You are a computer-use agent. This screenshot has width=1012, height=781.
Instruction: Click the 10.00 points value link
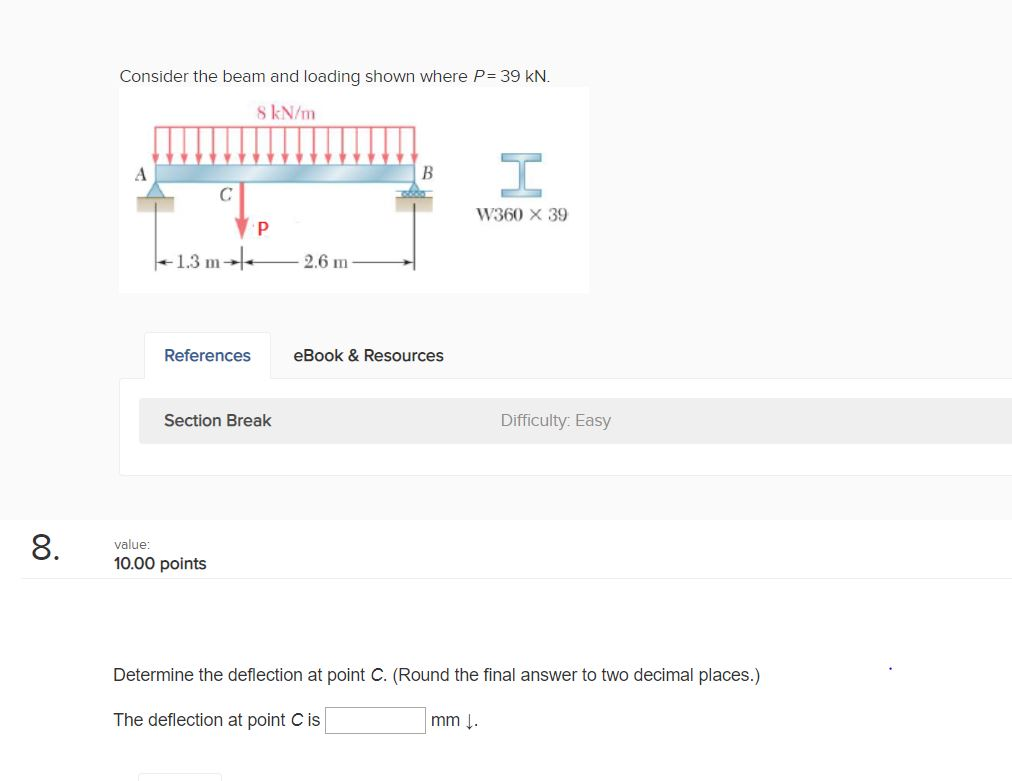(160, 563)
